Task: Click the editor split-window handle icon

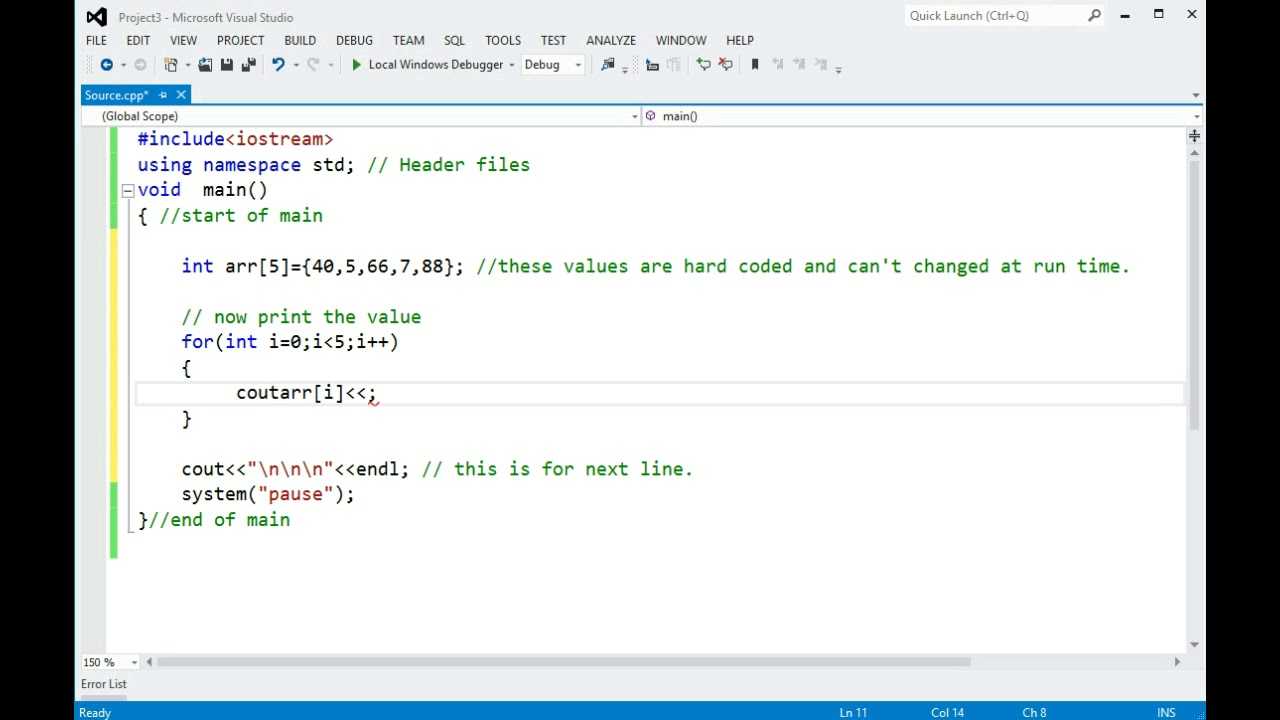Action: (x=1194, y=135)
